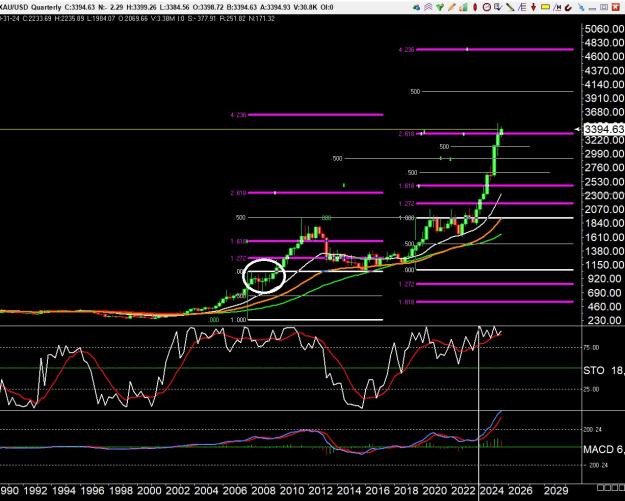Click the 2990.00 price axis label
The image size is (625, 501).
pos(603,153)
